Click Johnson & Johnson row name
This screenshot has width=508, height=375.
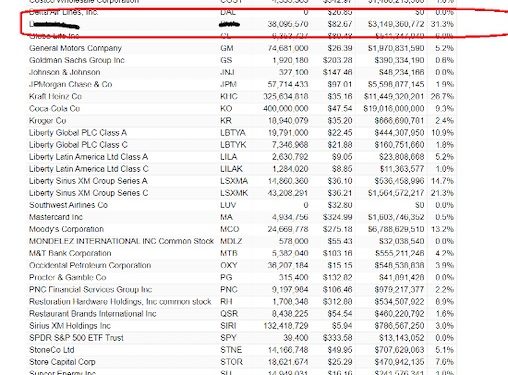click(x=64, y=72)
